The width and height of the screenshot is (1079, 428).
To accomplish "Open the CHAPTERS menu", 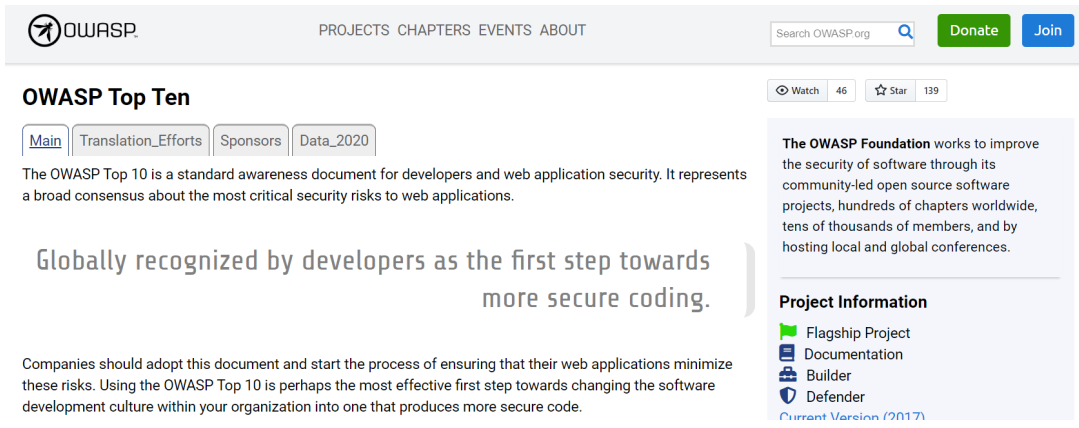I will coord(434,30).
